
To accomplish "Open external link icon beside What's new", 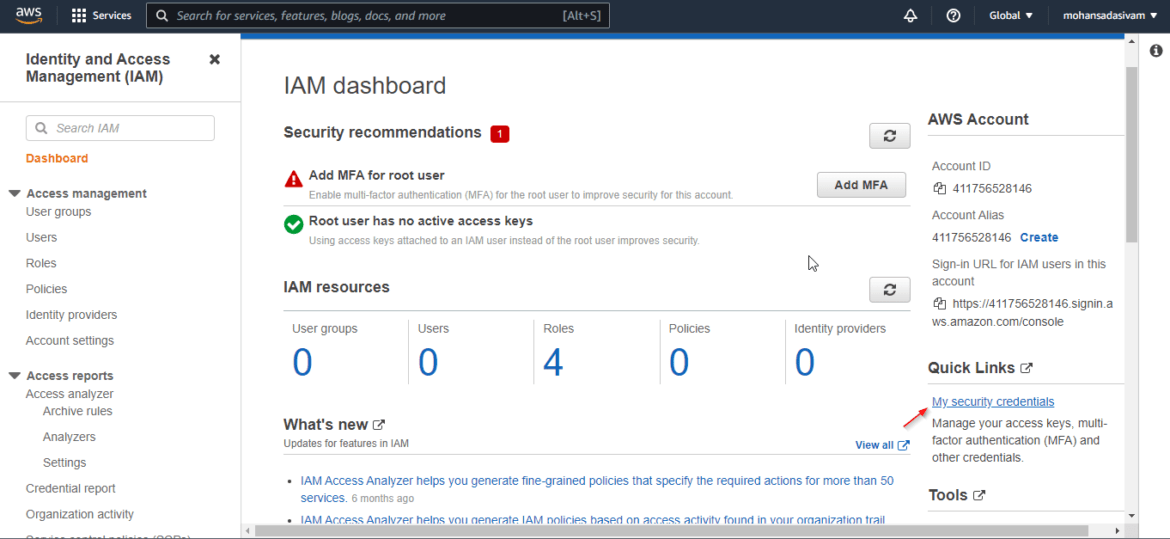I will pyautogui.click(x=378, y=425).
